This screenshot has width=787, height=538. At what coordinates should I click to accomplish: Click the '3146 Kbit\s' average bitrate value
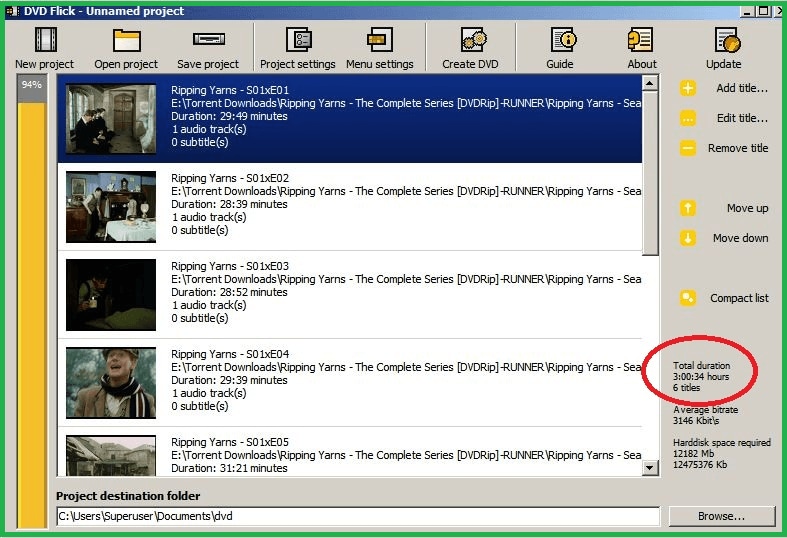coord(696,421)
